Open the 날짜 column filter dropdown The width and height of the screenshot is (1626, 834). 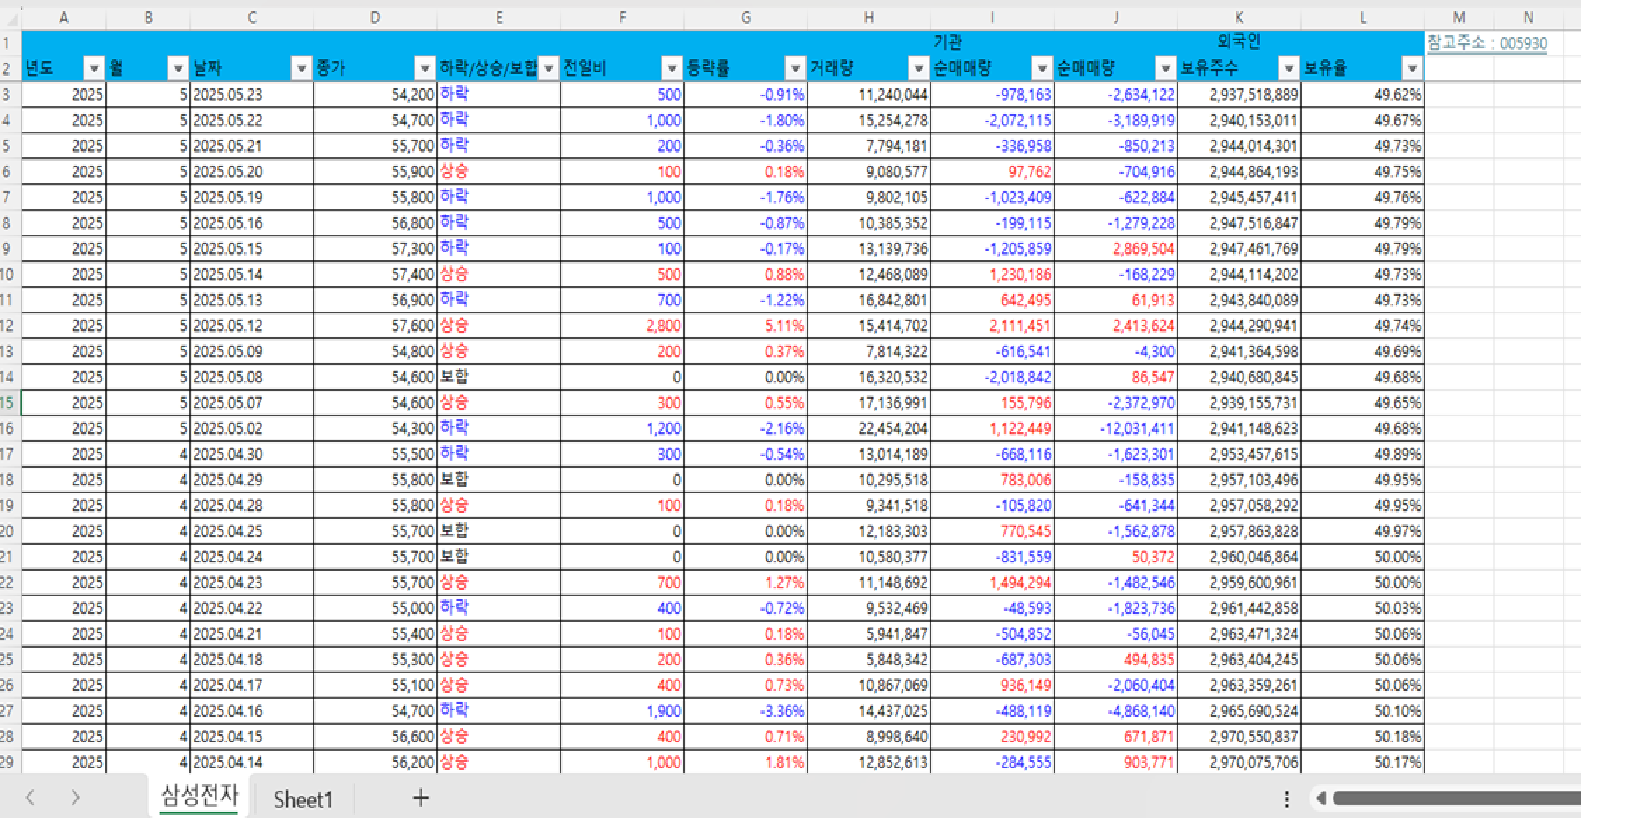301,68
